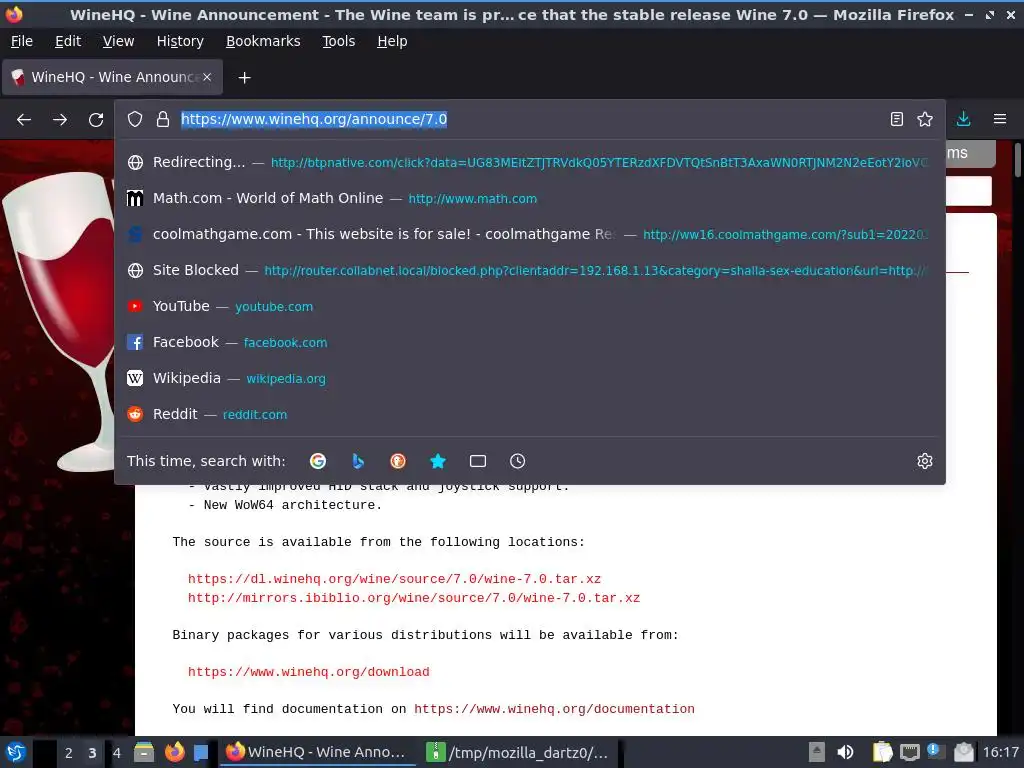Select the Wikipedia suggestion
Screen dimensions: 1024x768
click(x=530, y=378)
